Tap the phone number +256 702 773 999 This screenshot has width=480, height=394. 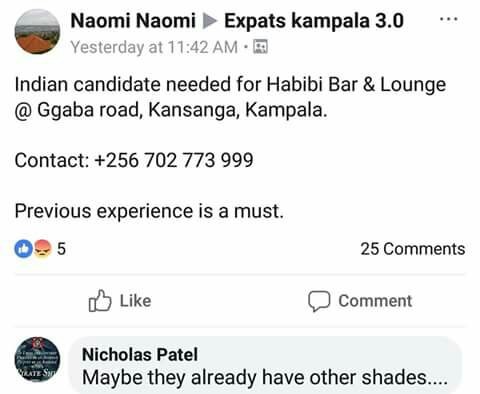coord(174,160)
